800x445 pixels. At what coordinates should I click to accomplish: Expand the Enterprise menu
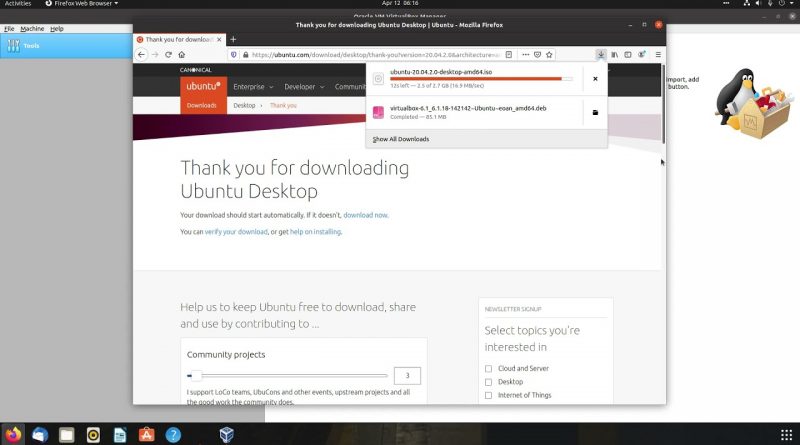(x=253, y=87)
